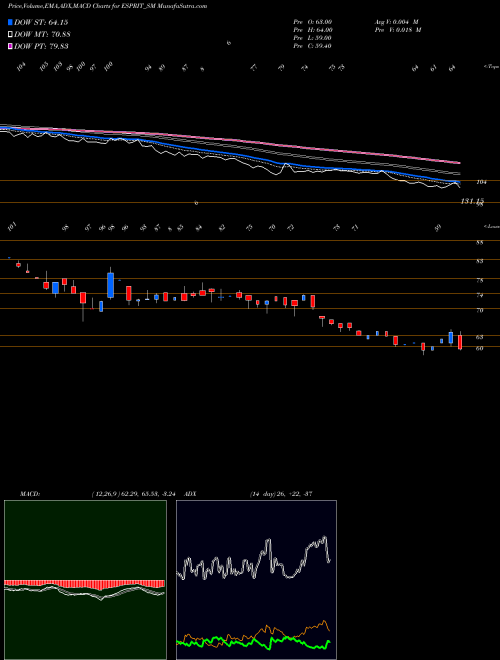Open the green MACD histogram panel
Viewport: 500px width, 660px height.
point(85,580)
